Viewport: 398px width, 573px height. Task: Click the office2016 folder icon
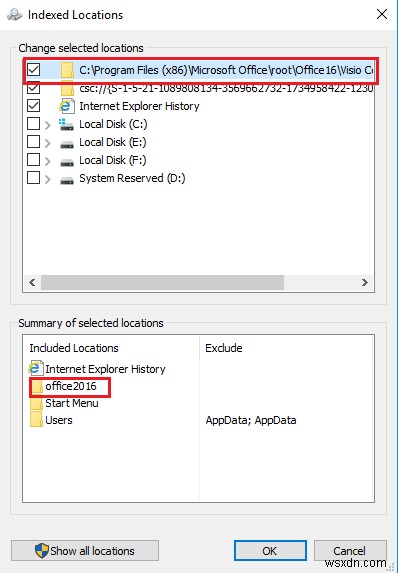pyautogui.click(x=37, y=387)
